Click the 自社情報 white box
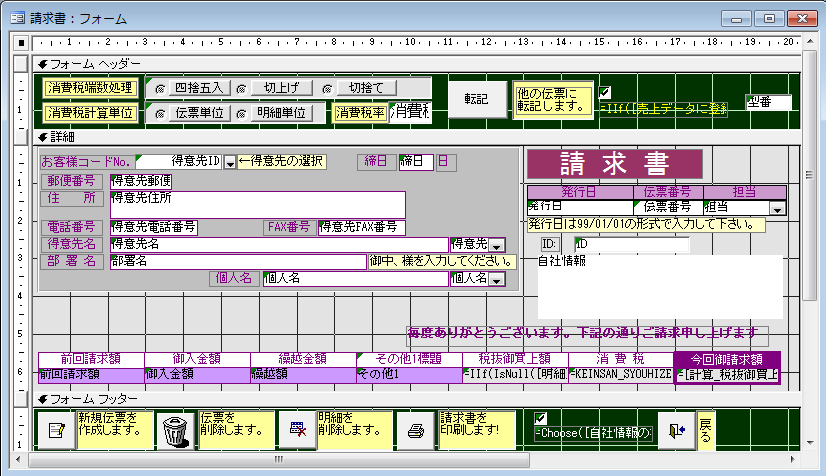826x476 pixels. tap(660, 286)
